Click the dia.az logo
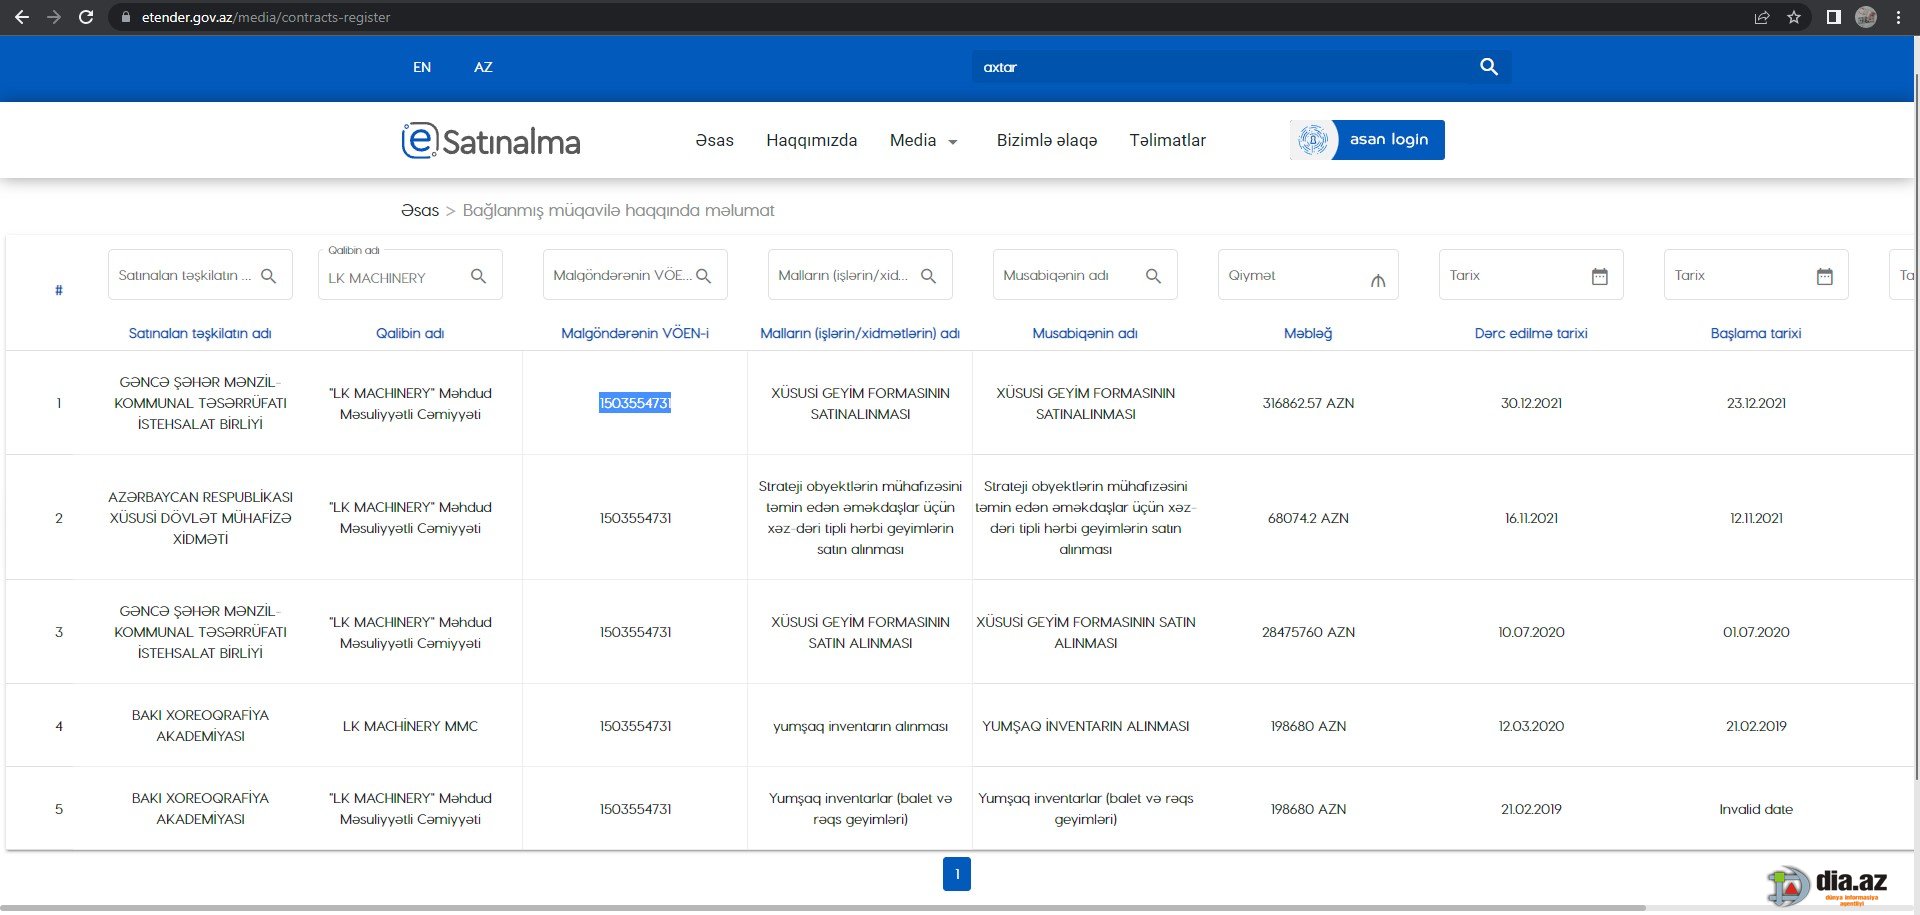The width and height of the screenshot is (1920, 915). tap(1826, 885)
